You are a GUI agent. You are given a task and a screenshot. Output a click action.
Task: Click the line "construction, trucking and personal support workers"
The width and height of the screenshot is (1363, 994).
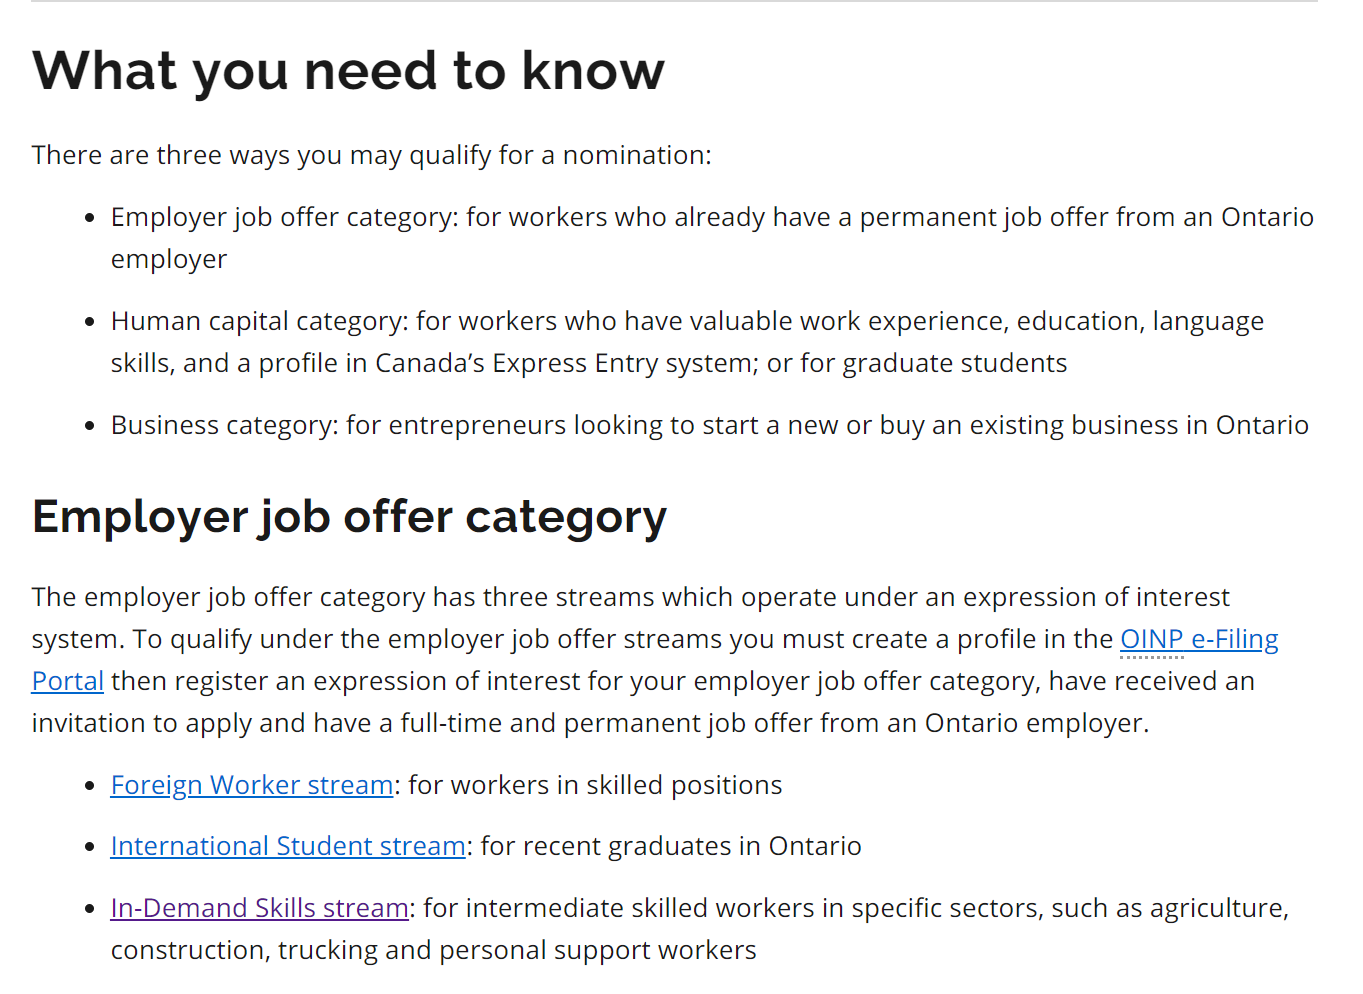tap(434, 950)
